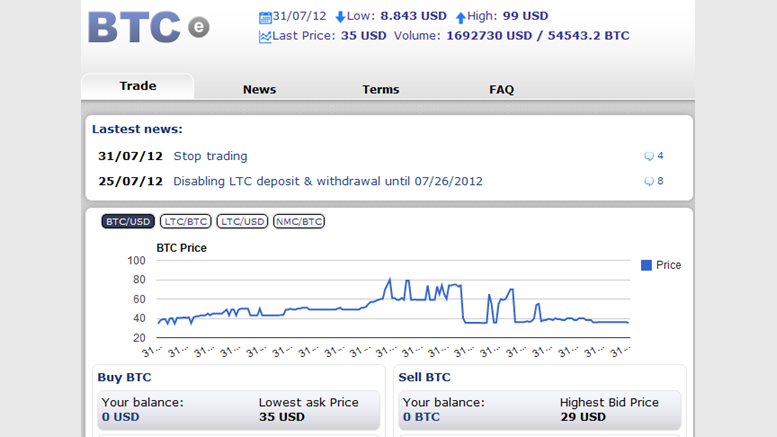This screenshot has width=777, height=437.
Task: Click the Lowest ask price 35 USD
Action: (x=281, y=417)
